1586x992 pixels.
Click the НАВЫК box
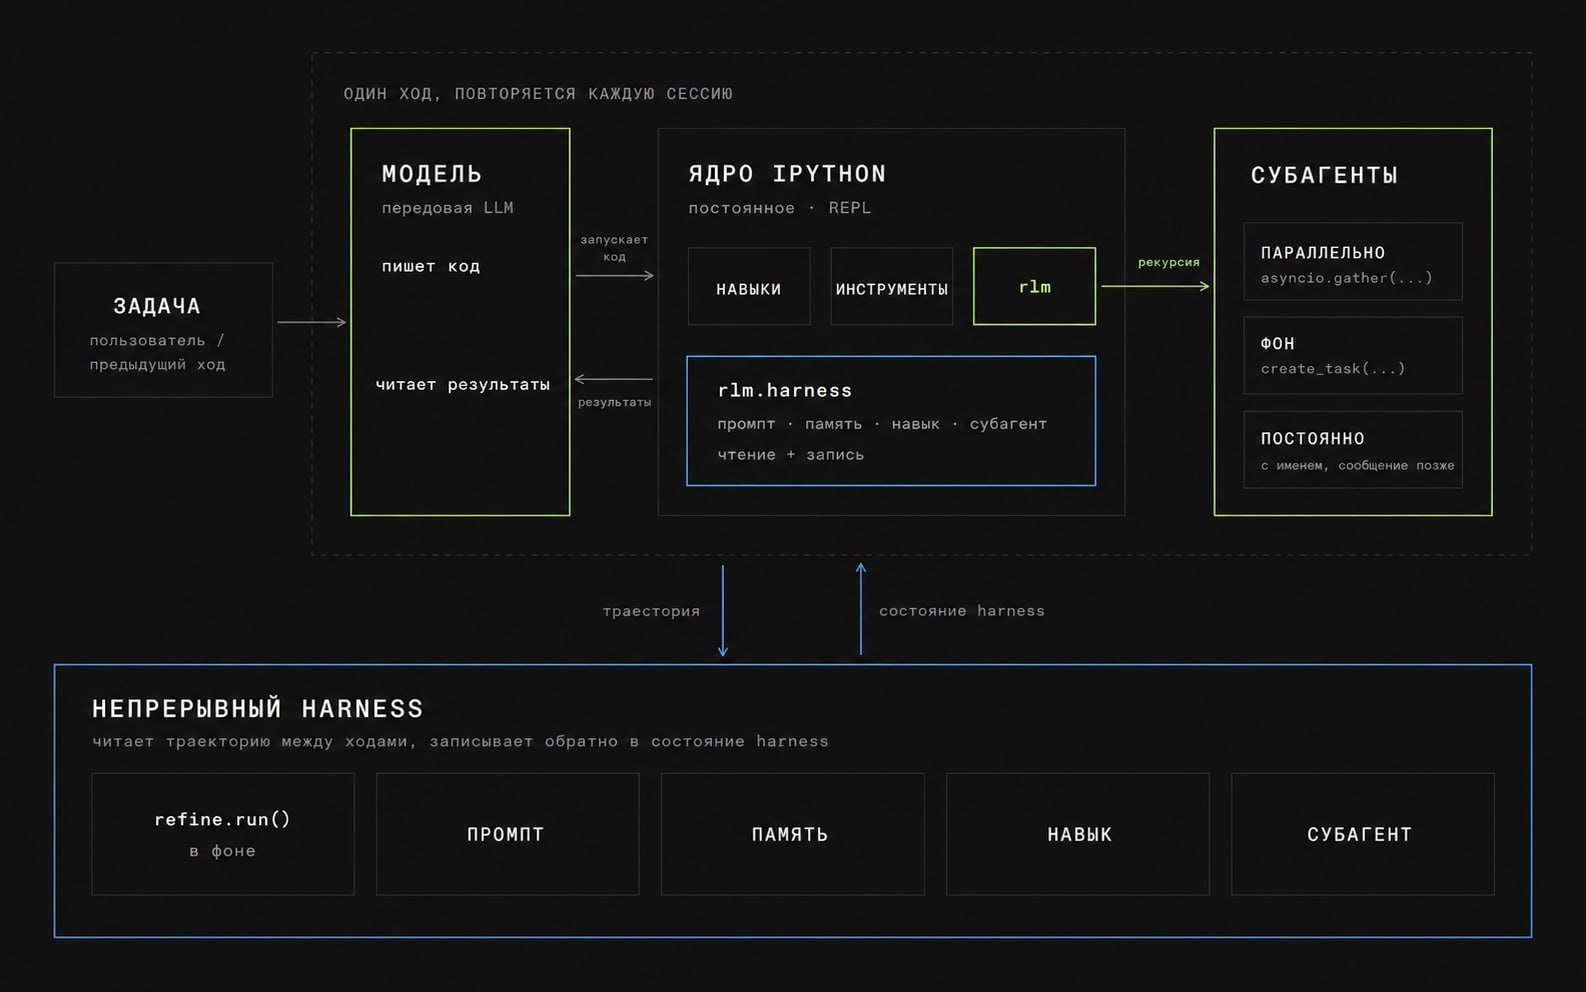pos(1078,834)
